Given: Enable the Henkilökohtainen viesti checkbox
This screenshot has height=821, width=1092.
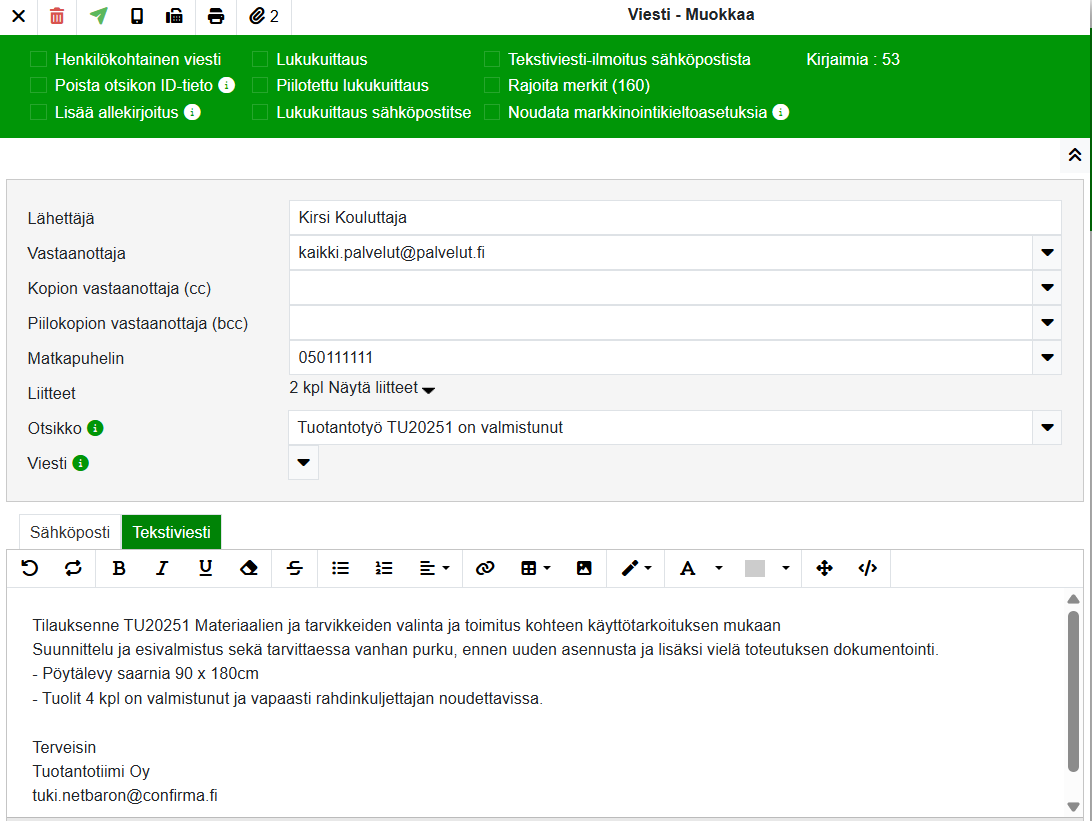Looking at the screenshot, I should 39,59.
